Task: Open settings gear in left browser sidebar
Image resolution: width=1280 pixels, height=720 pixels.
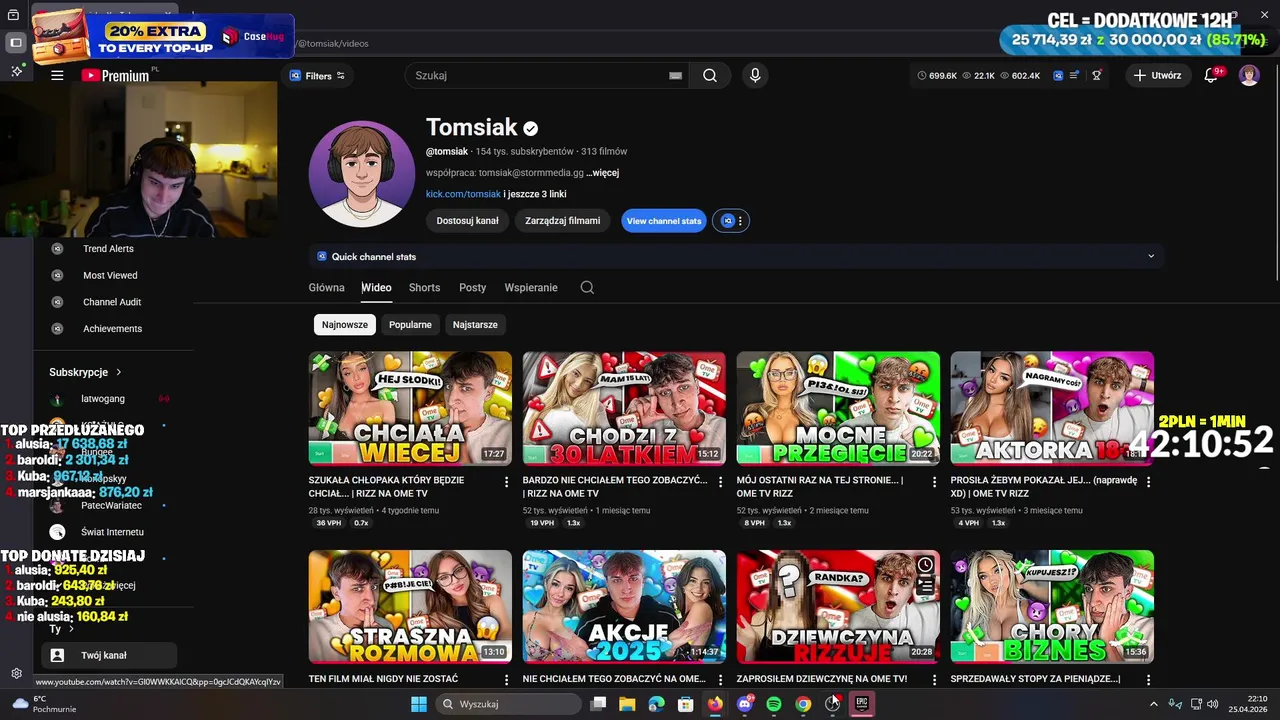Action: 16,674
